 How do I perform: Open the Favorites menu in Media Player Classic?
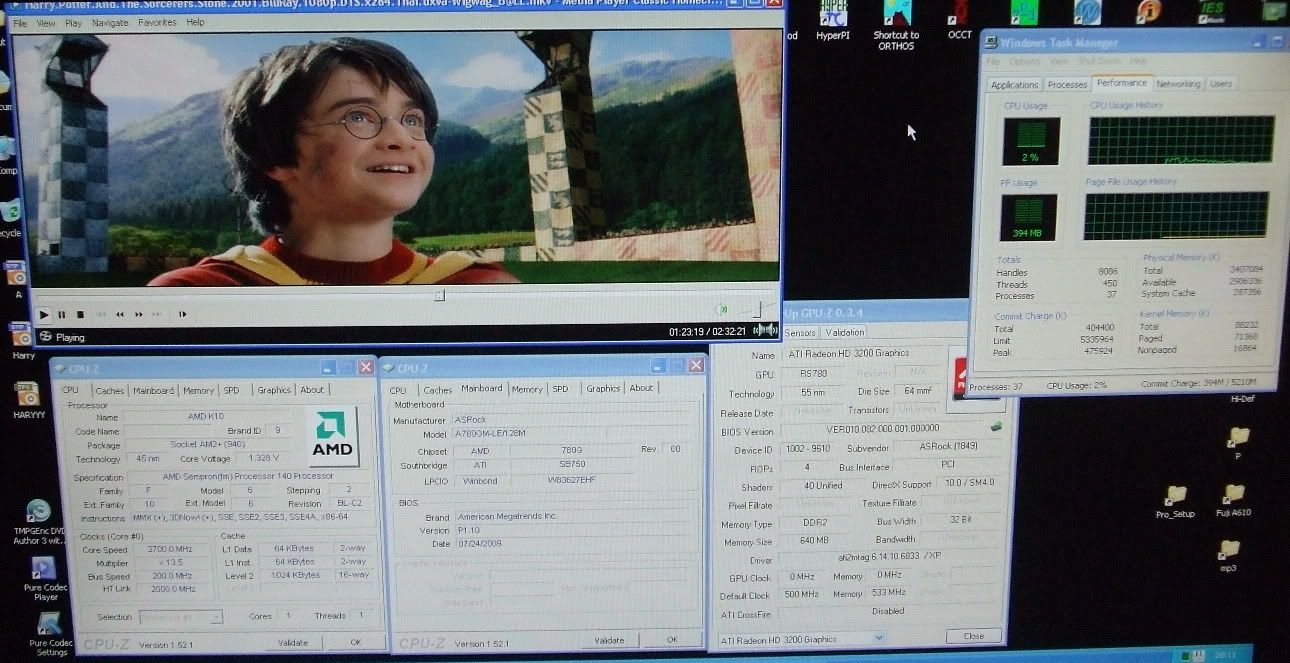pos(157,23)
